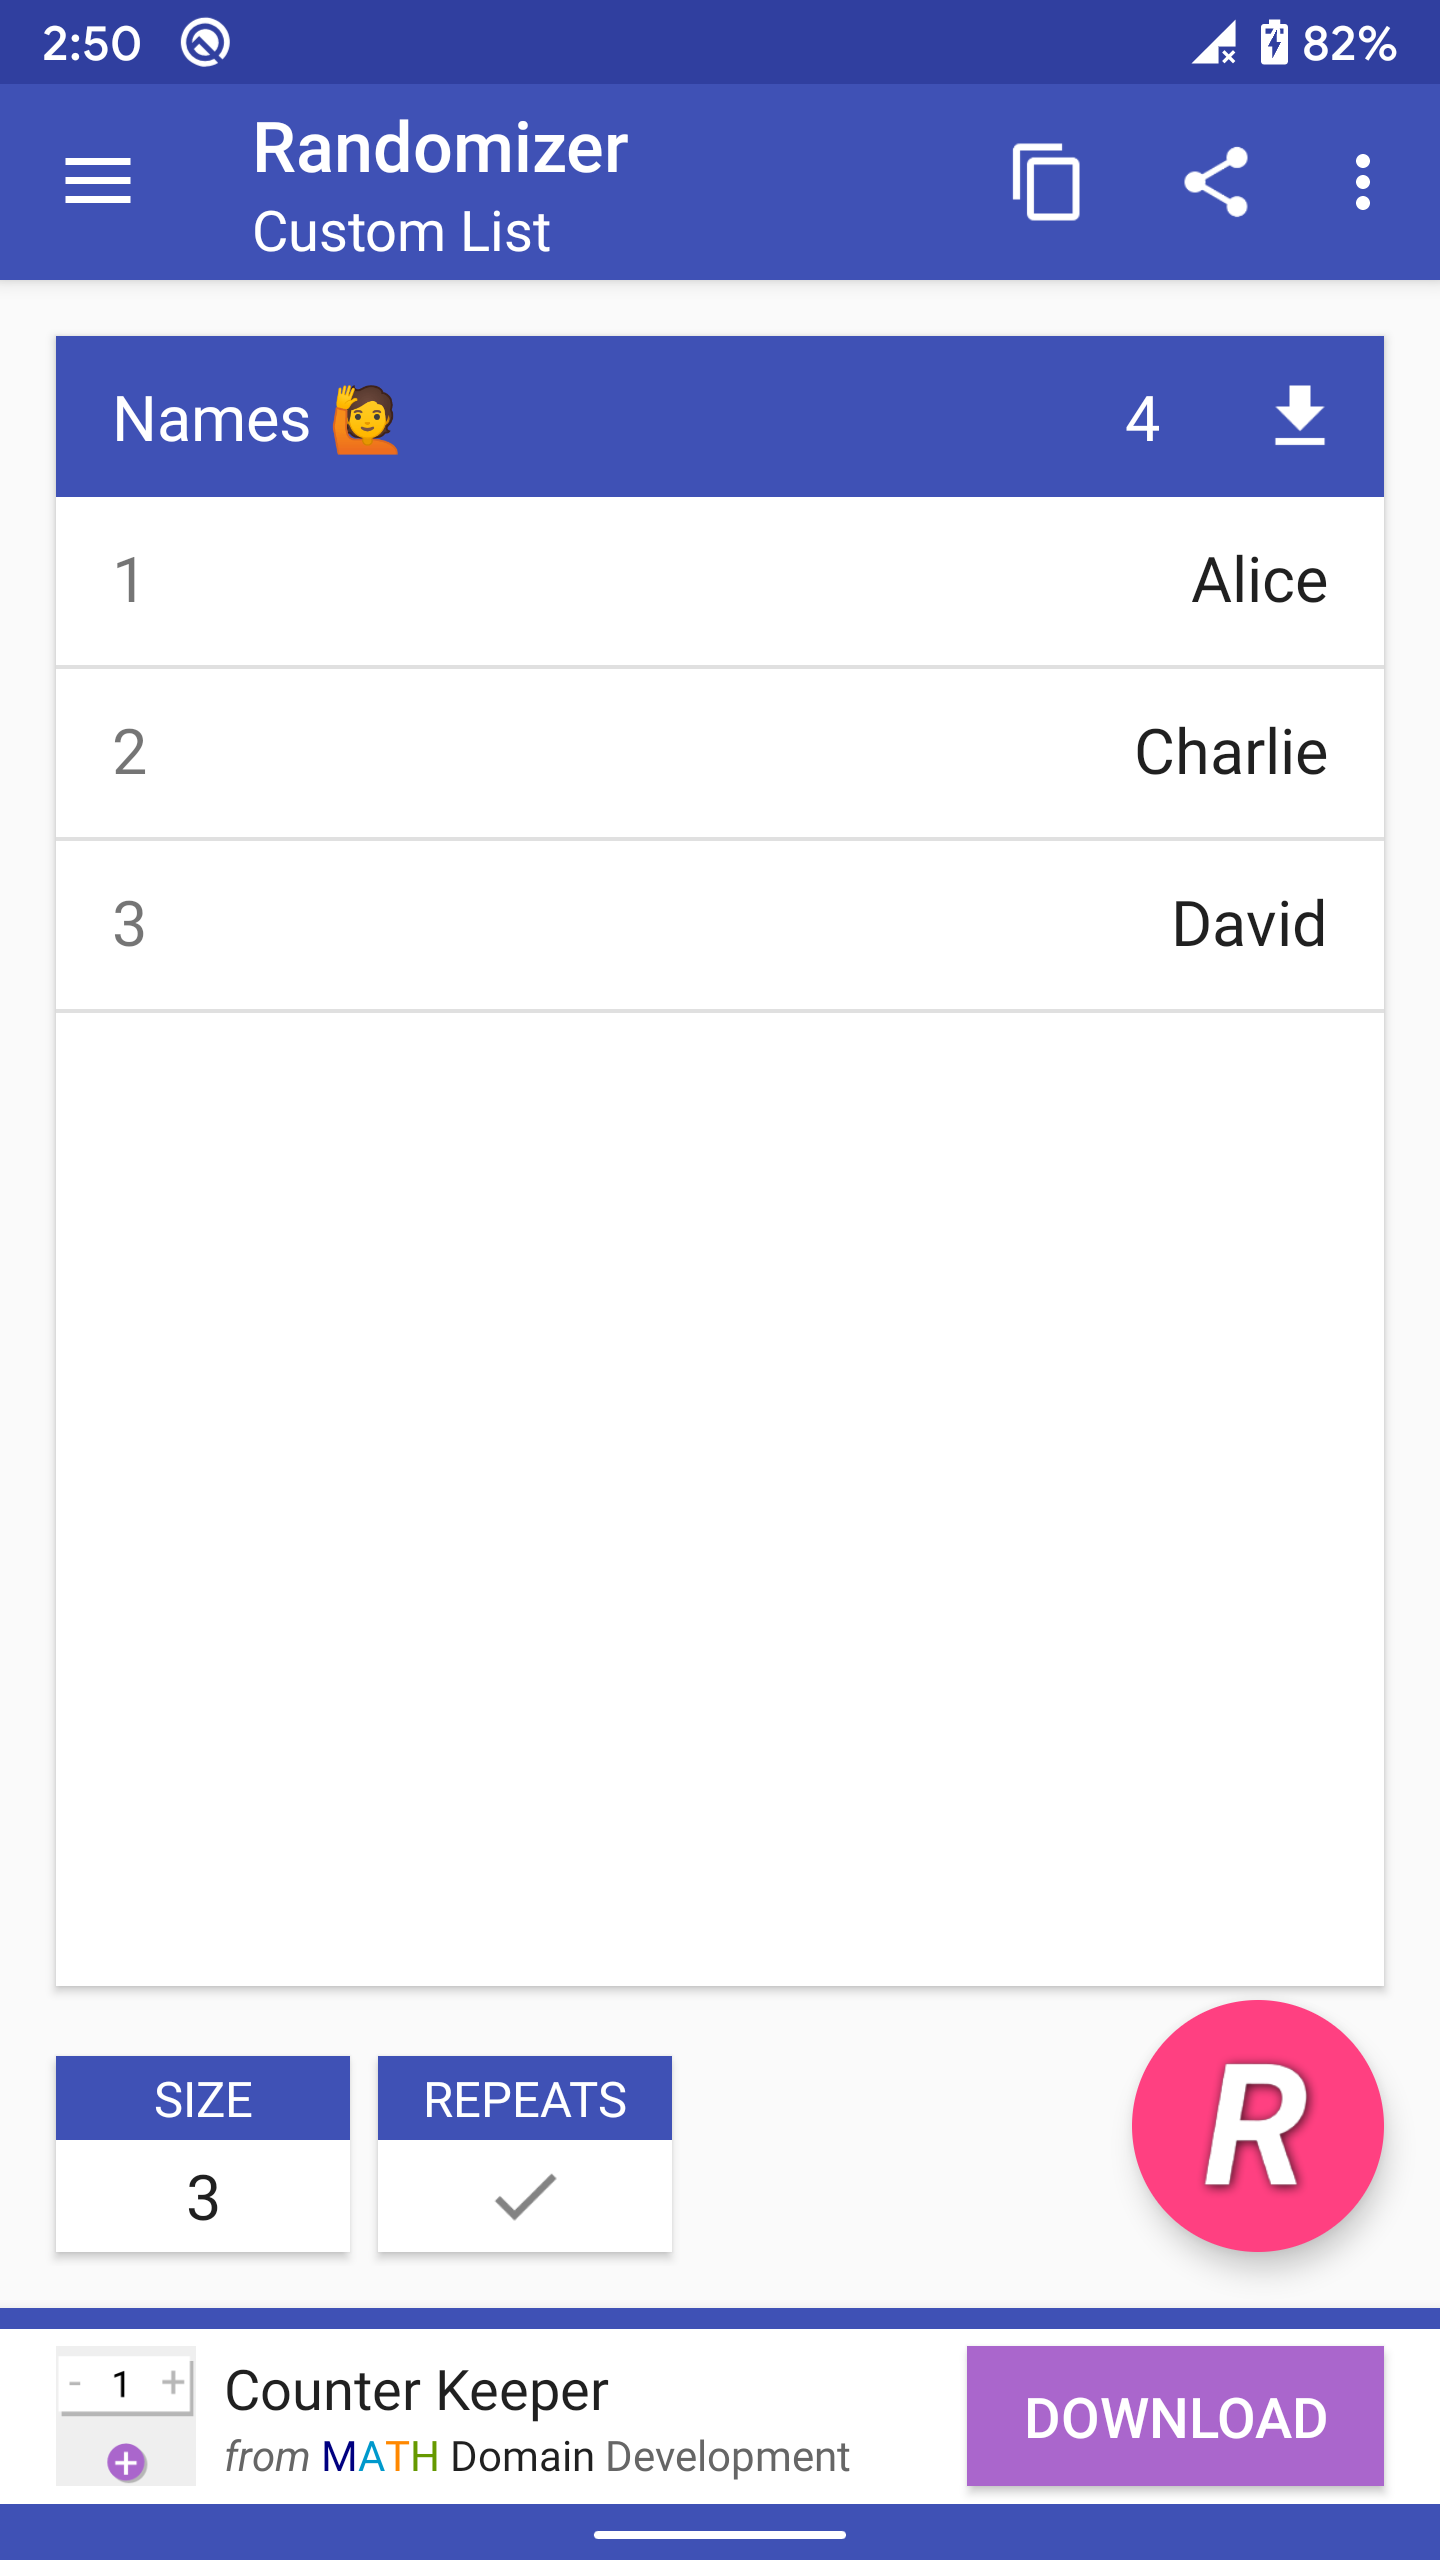Image resolution: width=1440 pixels, height=2560 pixels.
Task: Tap the pink R randomize button
Action: [1257, 2126]
